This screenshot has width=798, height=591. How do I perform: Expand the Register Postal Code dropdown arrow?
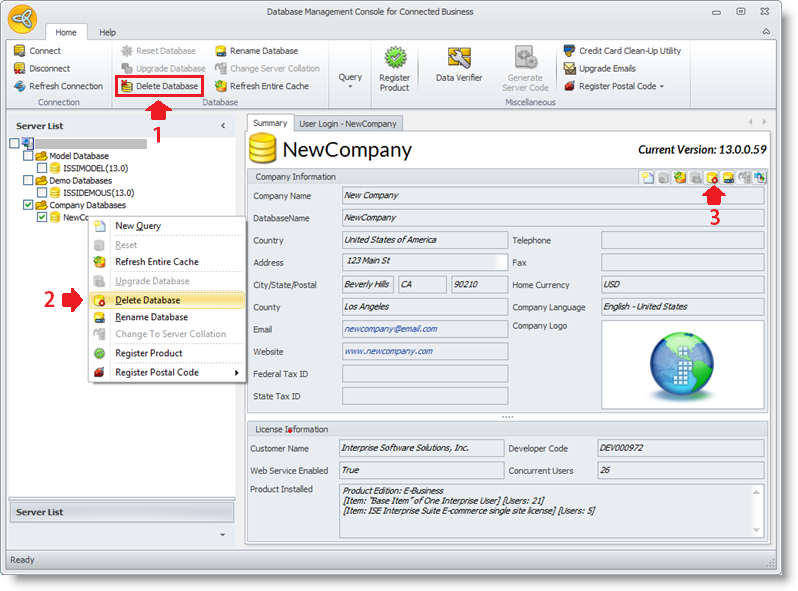tap(661, 87)
